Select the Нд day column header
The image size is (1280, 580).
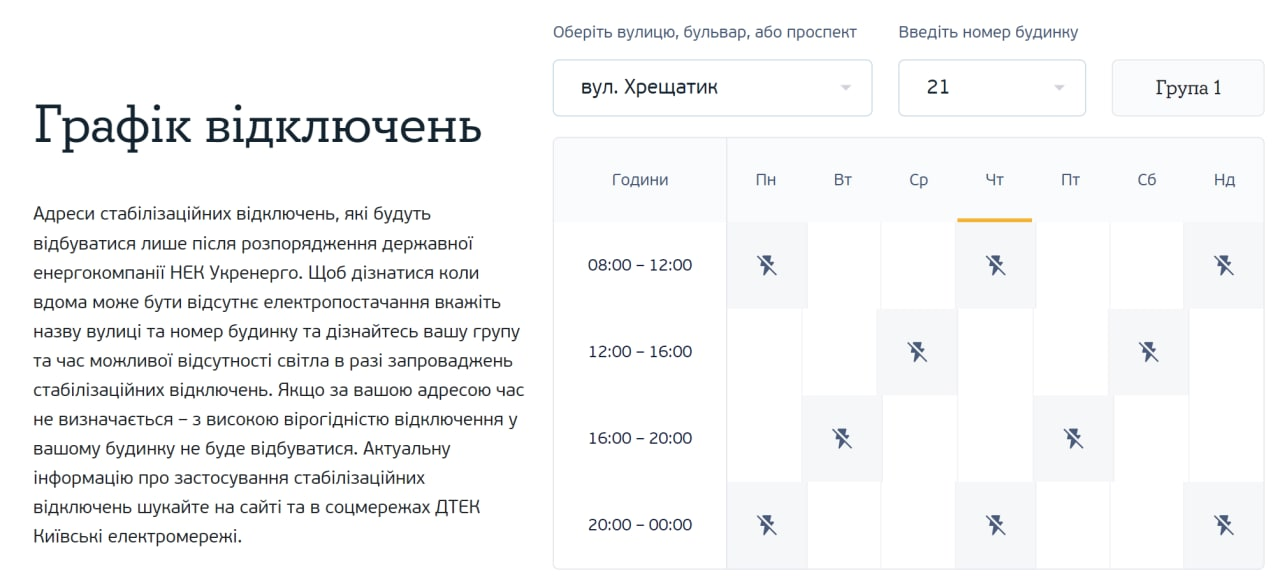coord(1224,180)
